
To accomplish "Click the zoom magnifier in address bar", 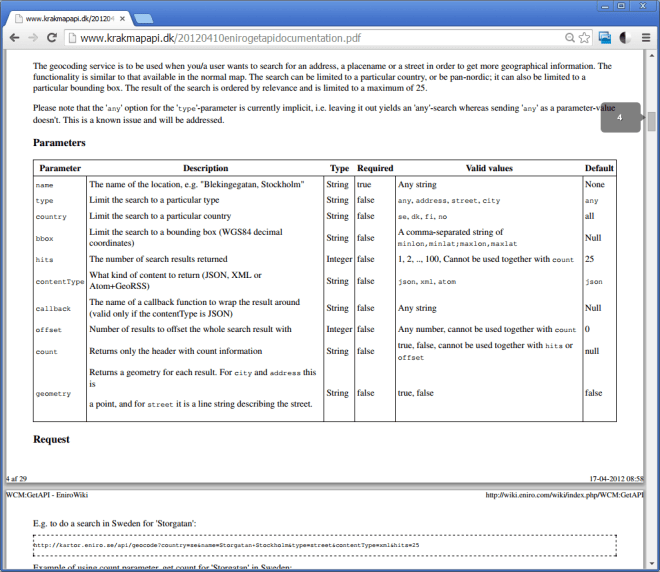I will (x=569, y=38).
